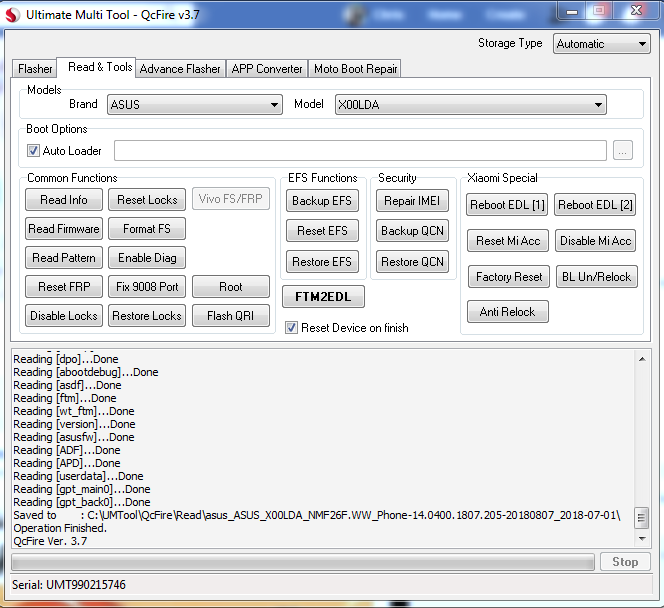Click the Read Info button

(x=64, y=199)
